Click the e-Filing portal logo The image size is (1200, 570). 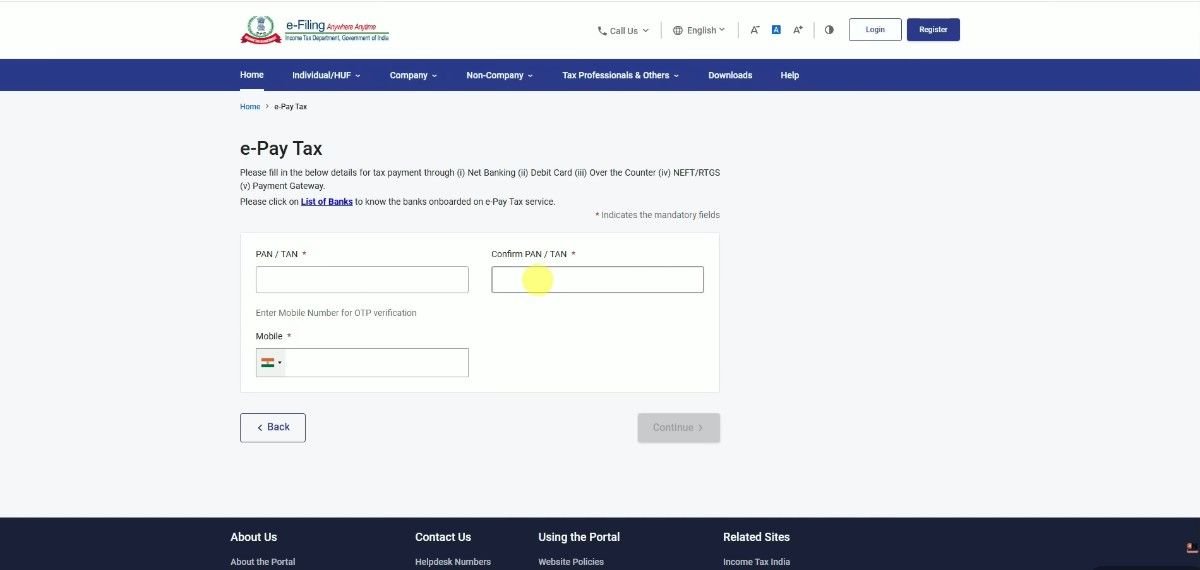(x=315, y=30)
